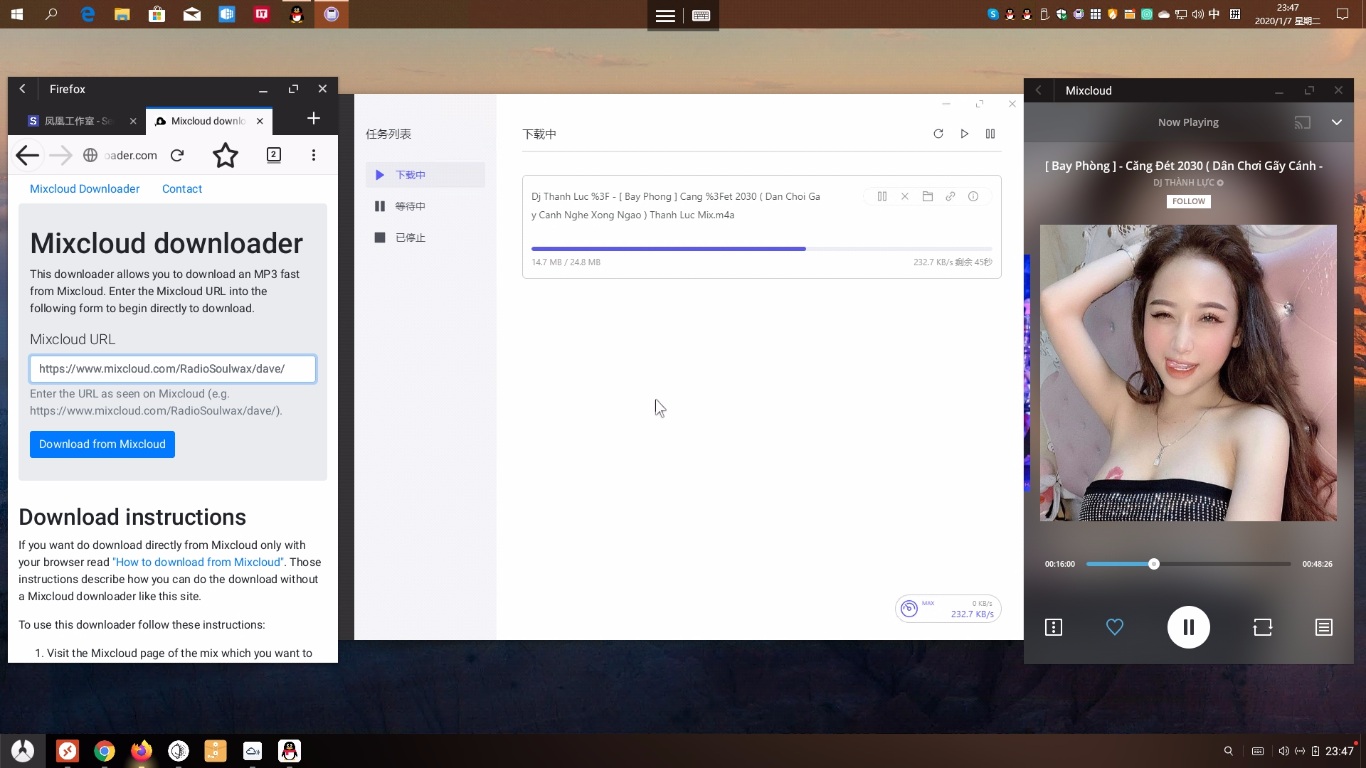Click the search icon in the bottom bar
This screenshot has height=768, width=1366.
tap(1229, 751)
